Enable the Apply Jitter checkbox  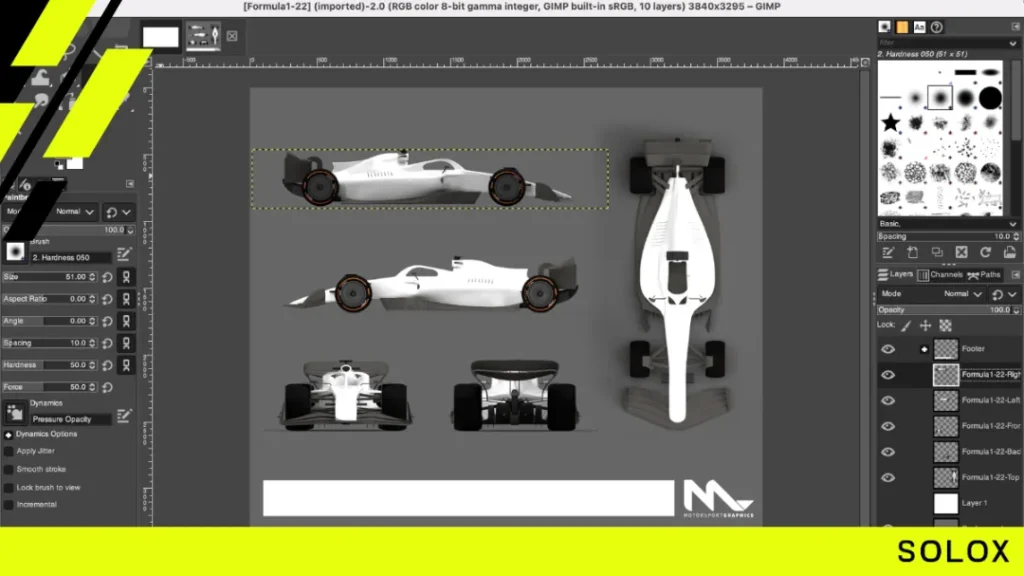[8, 451]
